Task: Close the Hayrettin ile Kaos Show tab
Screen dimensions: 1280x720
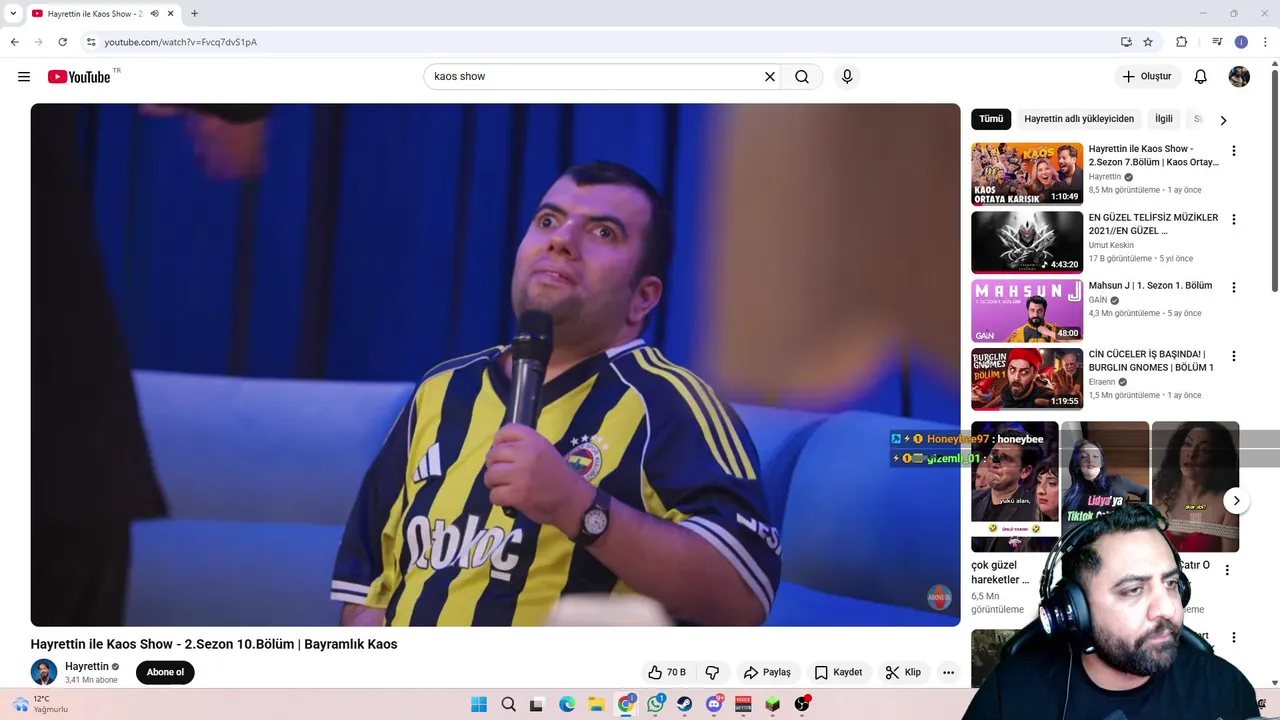Action: tap(170, 14)
